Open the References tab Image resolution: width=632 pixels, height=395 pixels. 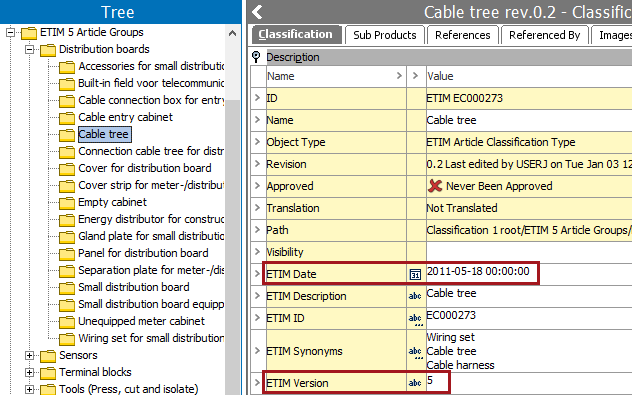click(462, 35)
